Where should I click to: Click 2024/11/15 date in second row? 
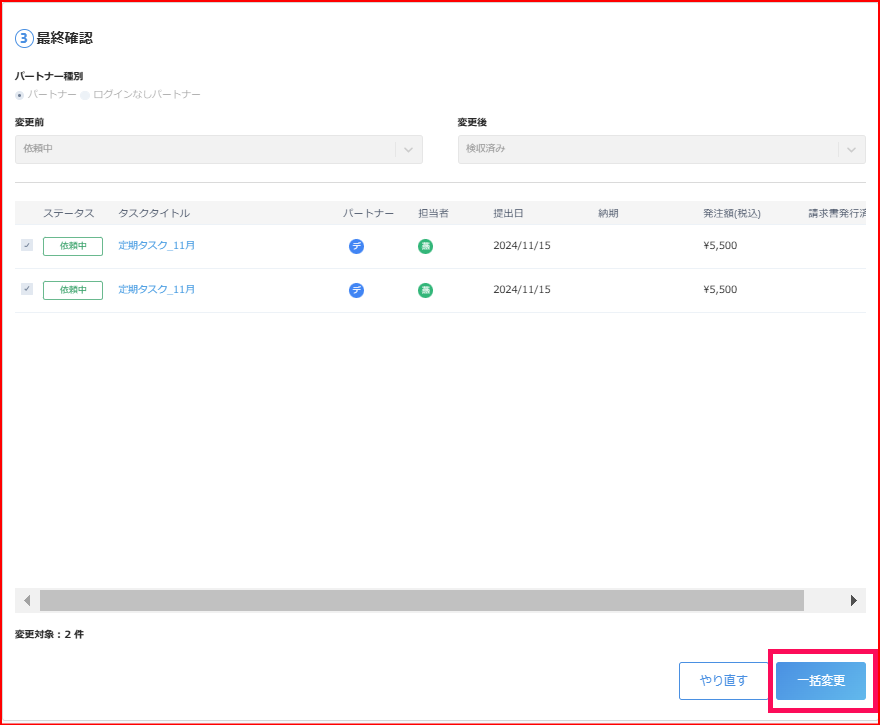coord(522,290)
